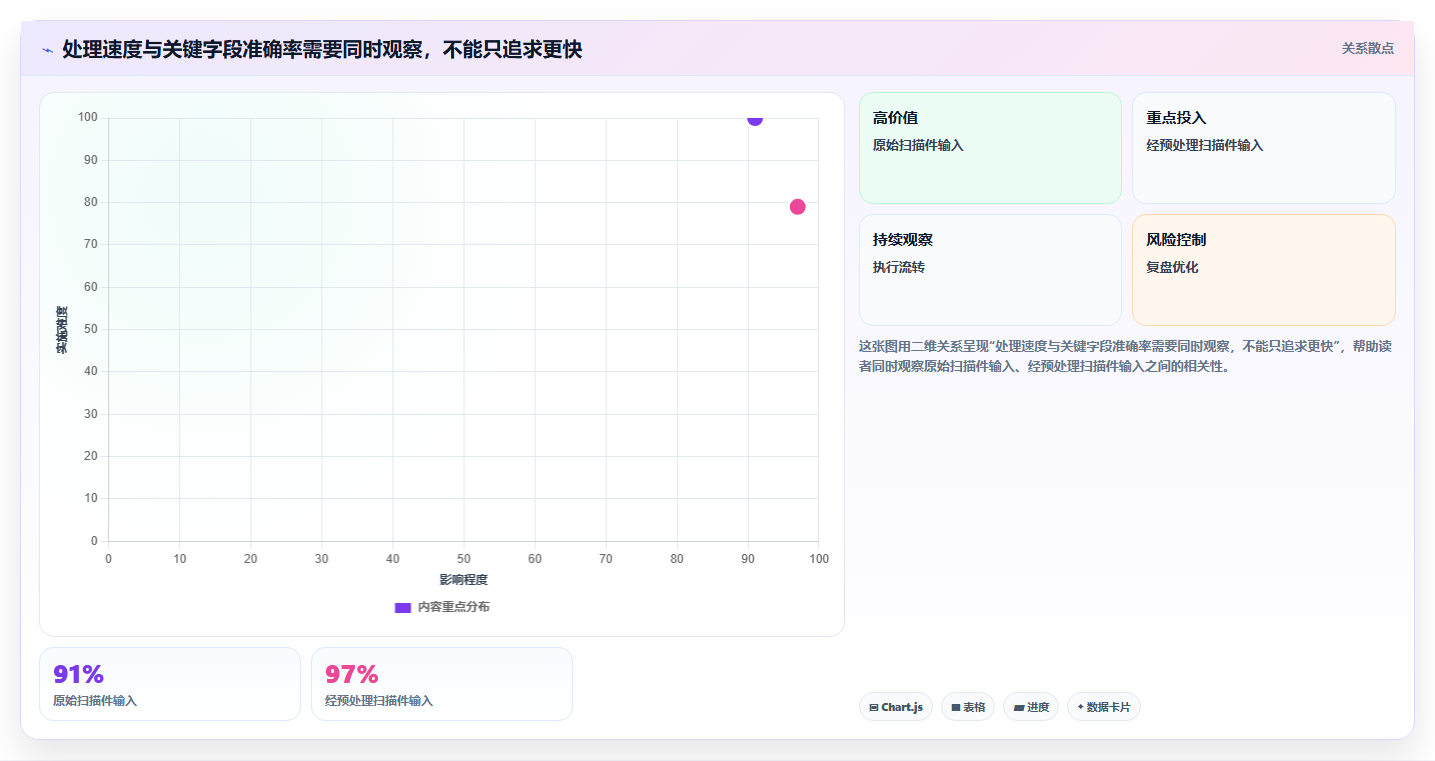Click the description paragraph beginning 这张图用二维关系

coord(1125,356)
